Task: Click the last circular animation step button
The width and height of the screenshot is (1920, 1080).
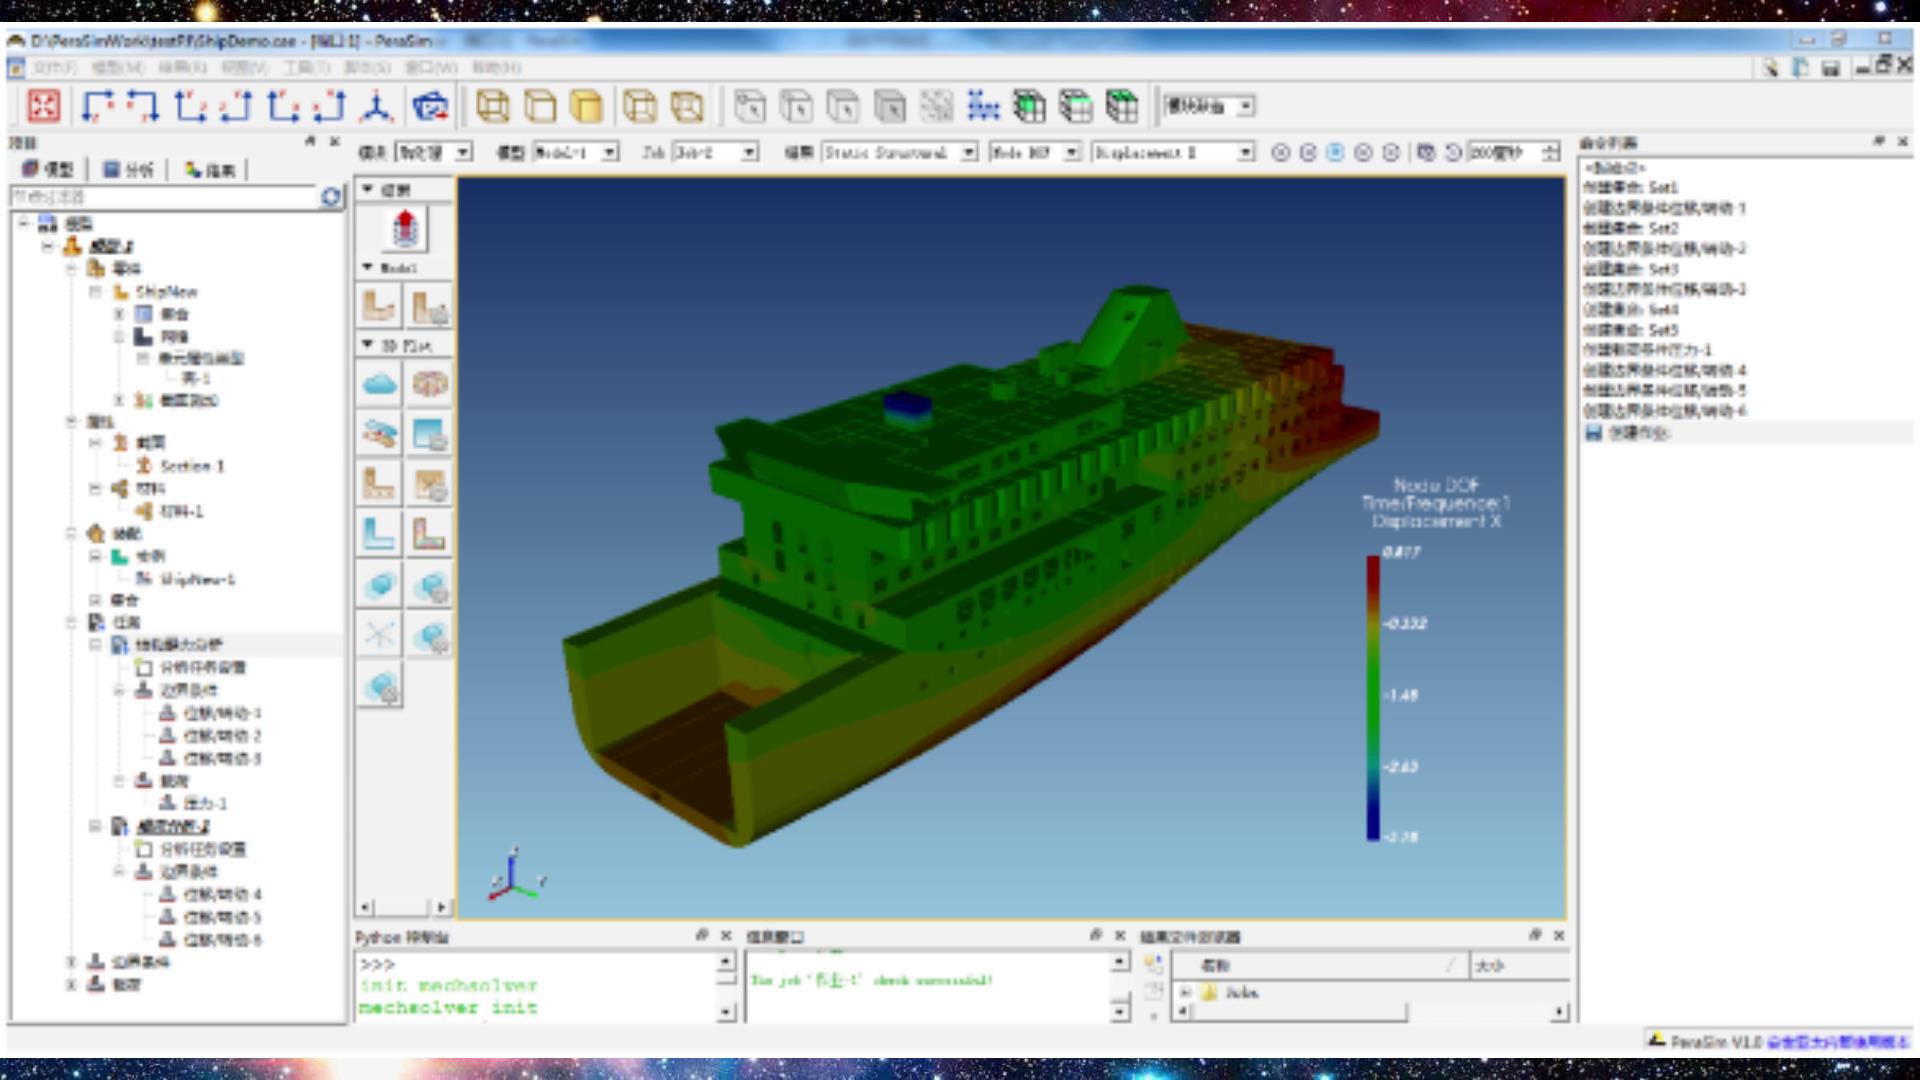Action: [1391, 152]
